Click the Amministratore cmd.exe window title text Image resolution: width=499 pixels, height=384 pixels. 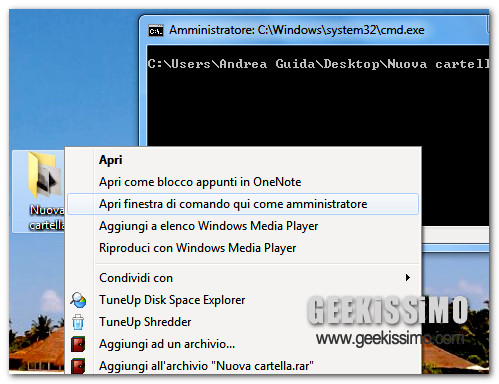[x=297, y=30]
